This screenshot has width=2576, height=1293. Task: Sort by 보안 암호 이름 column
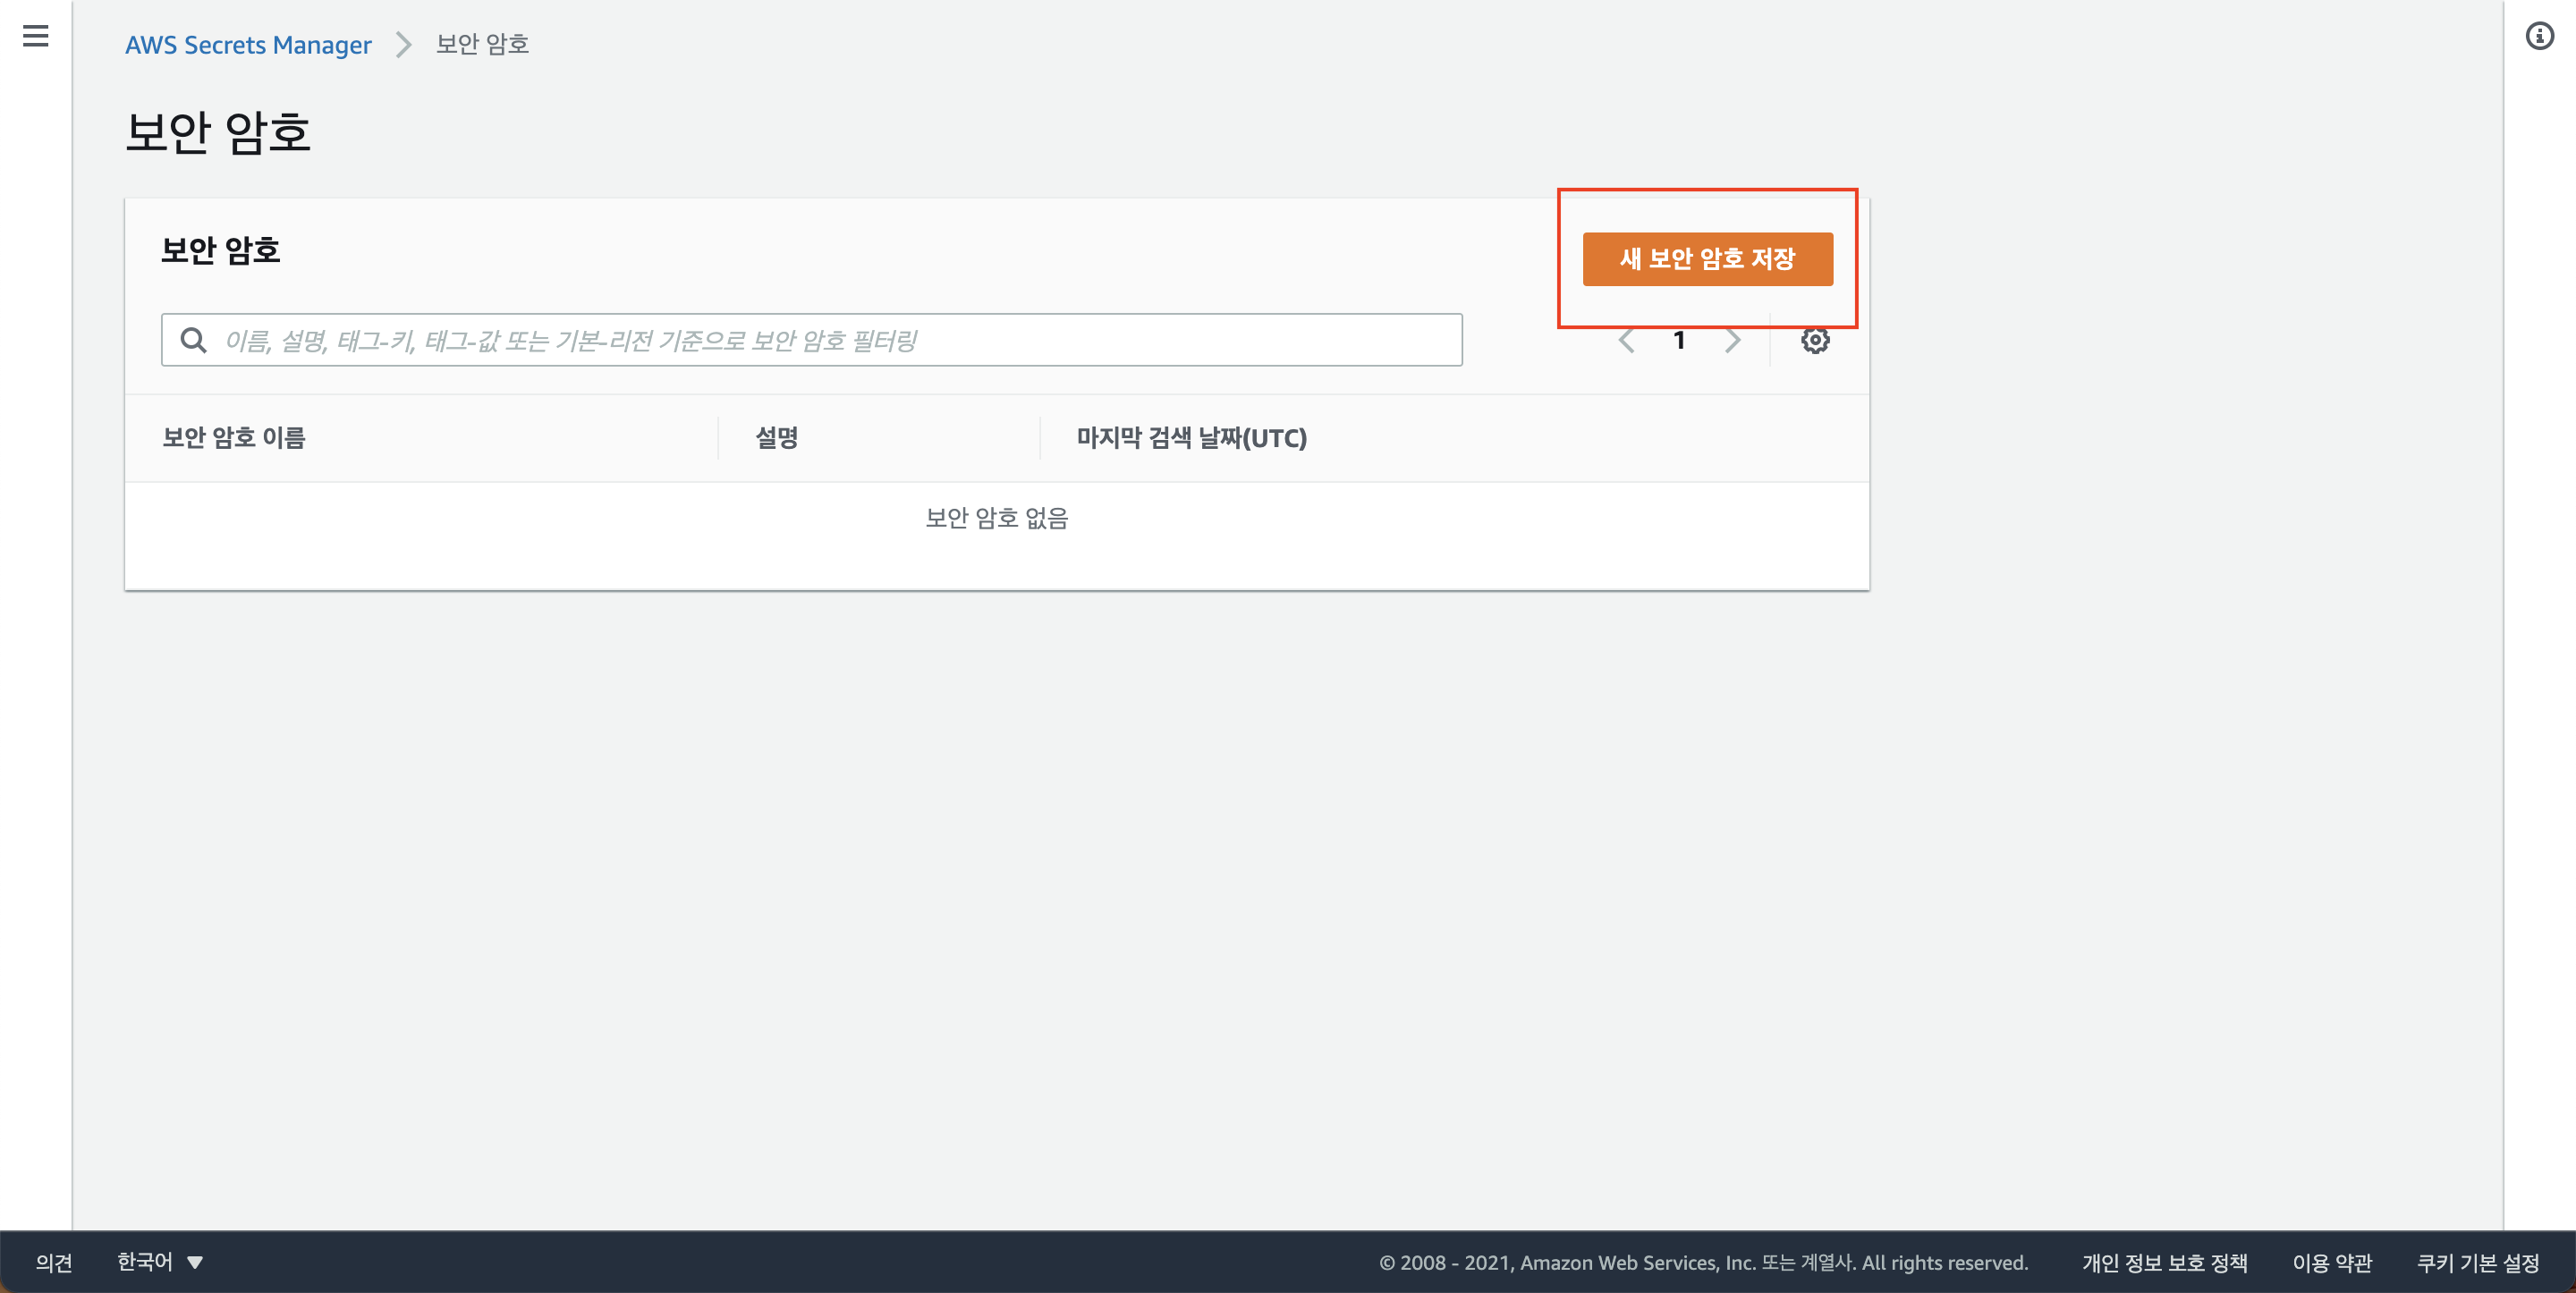(x=234, y=438)
